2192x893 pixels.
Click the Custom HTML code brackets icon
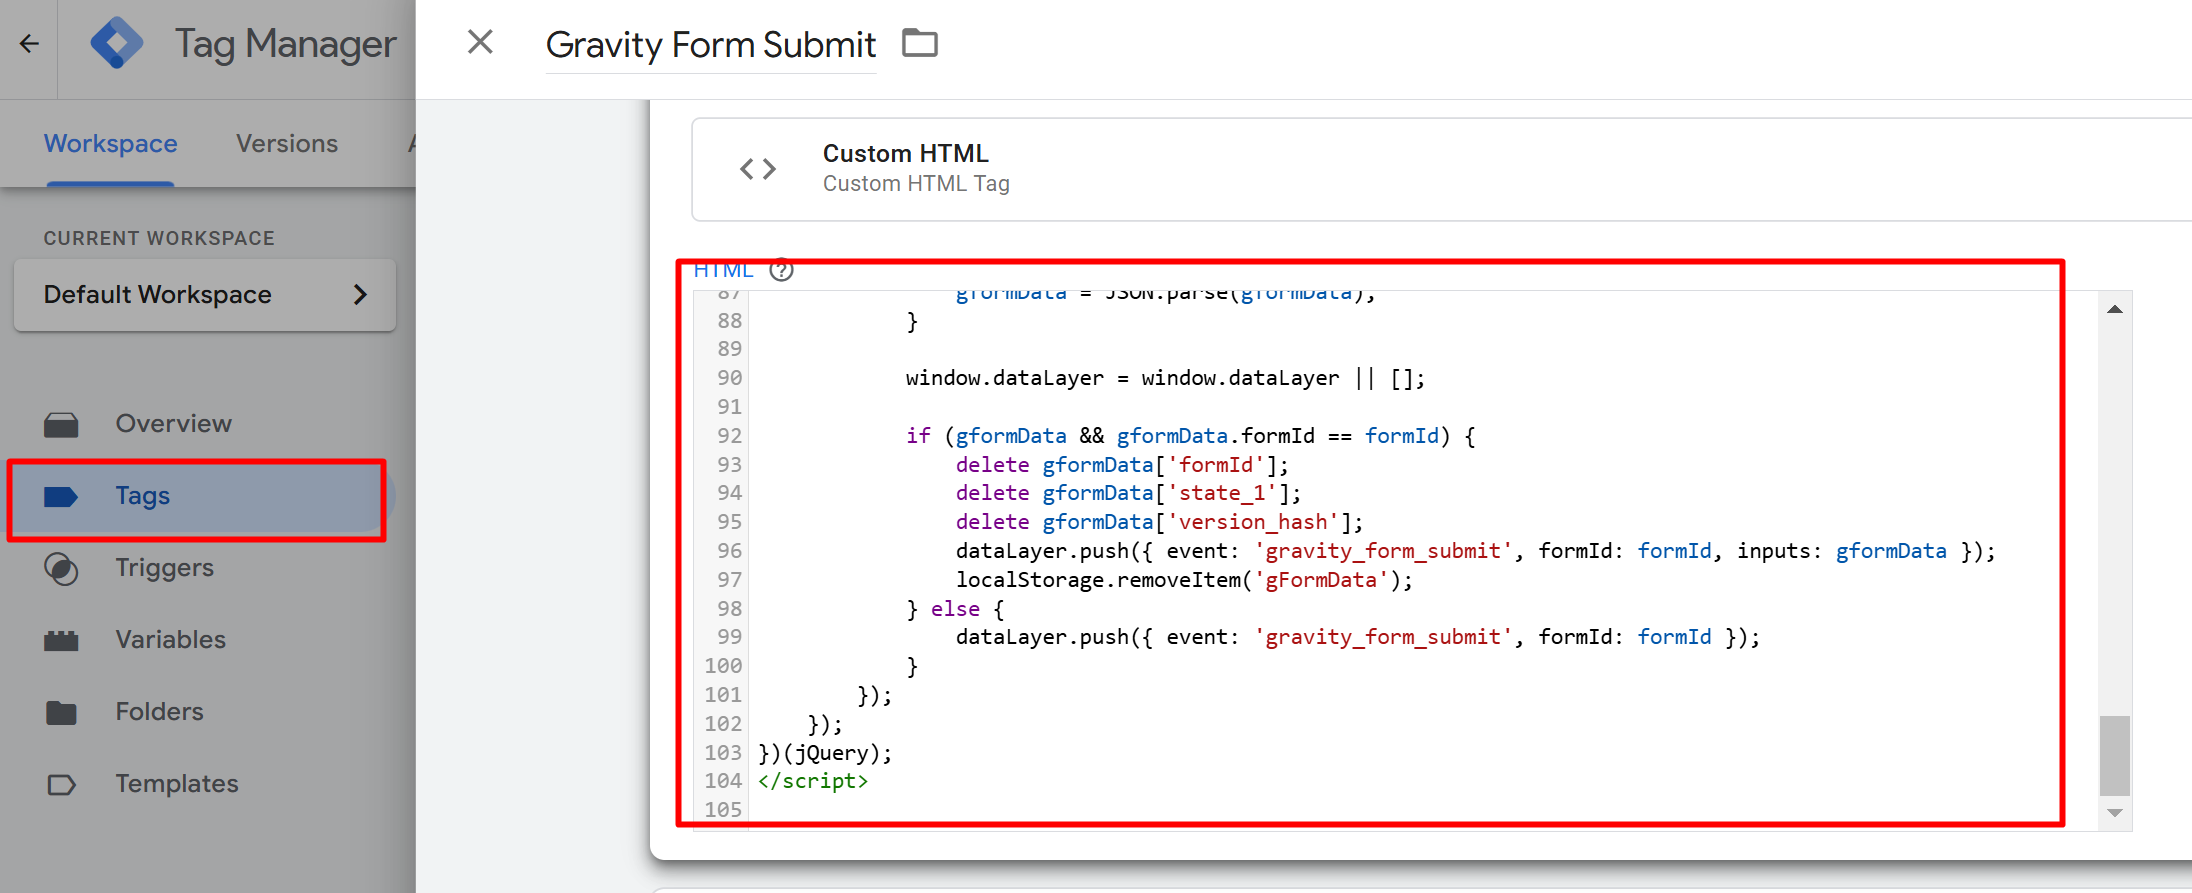pyautogui.click(x=757, y=169)
